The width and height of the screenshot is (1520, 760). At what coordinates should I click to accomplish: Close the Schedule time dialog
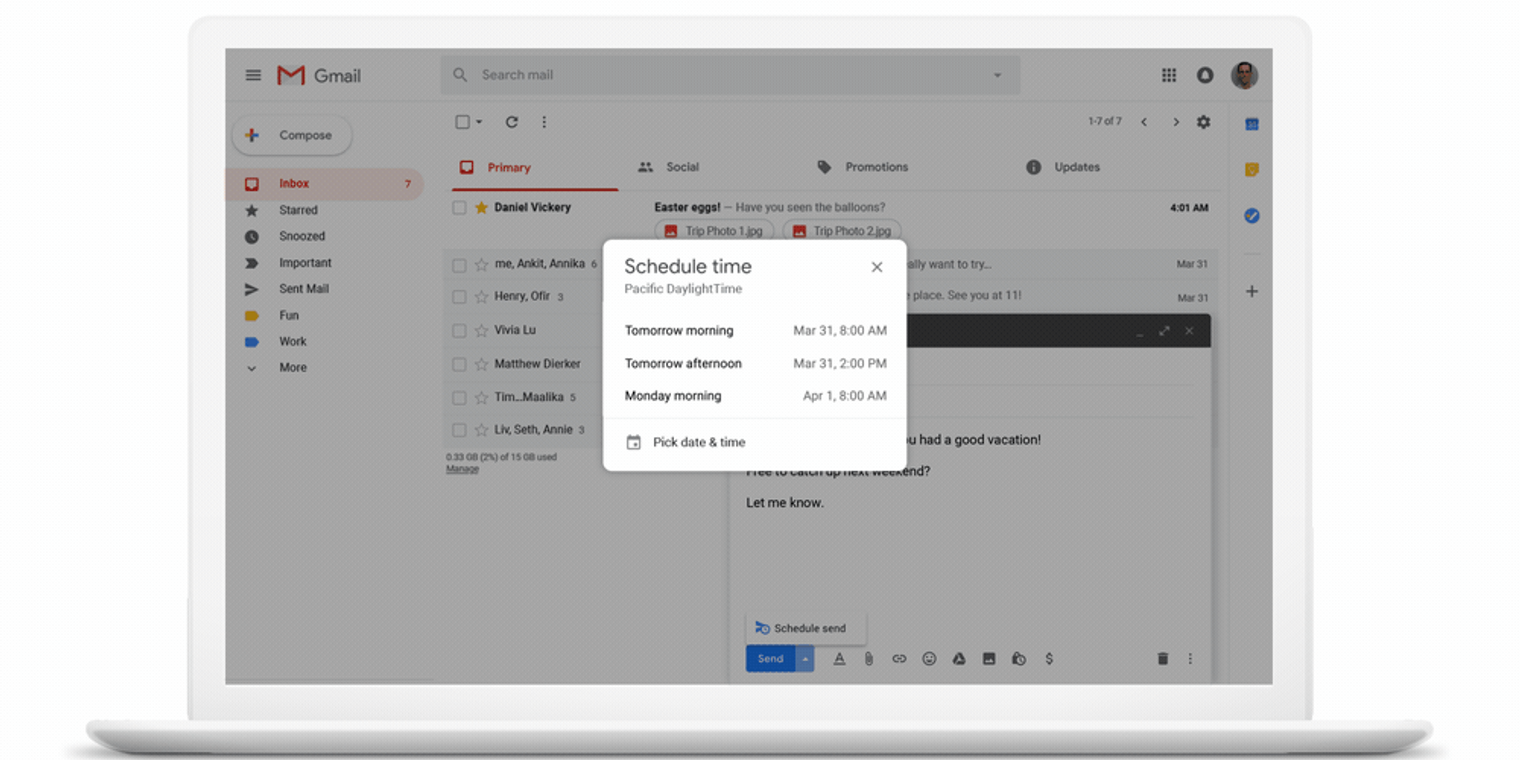tap(877, 267)
